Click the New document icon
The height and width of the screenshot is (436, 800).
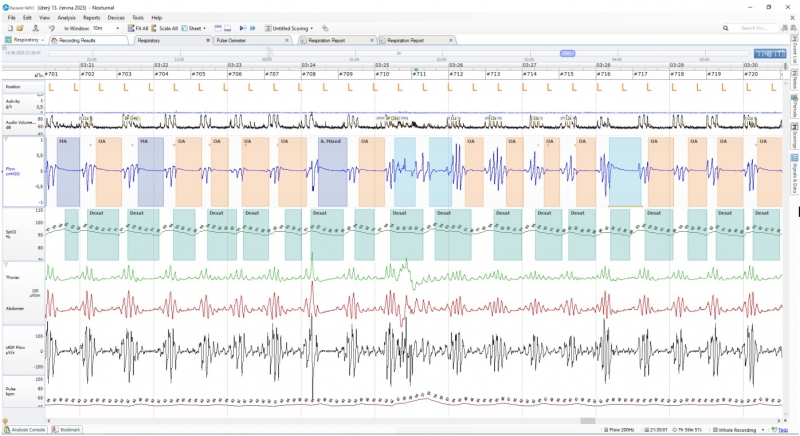[10, 29]
